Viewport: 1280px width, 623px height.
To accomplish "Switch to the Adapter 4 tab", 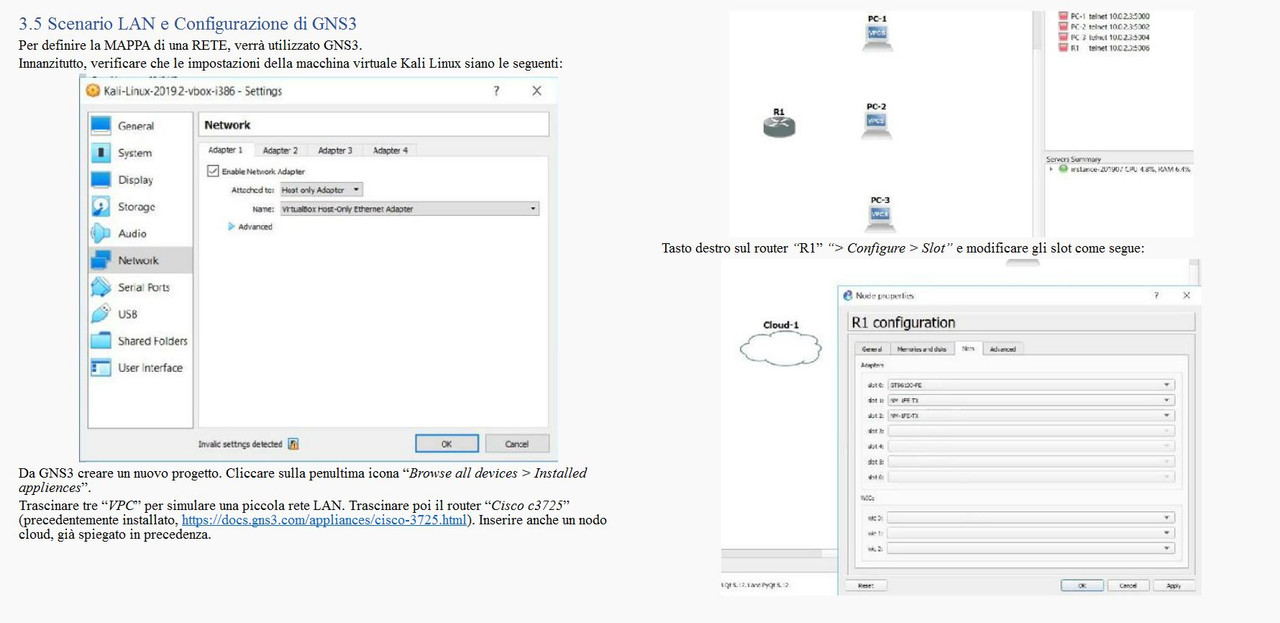I will click(390, 150).
